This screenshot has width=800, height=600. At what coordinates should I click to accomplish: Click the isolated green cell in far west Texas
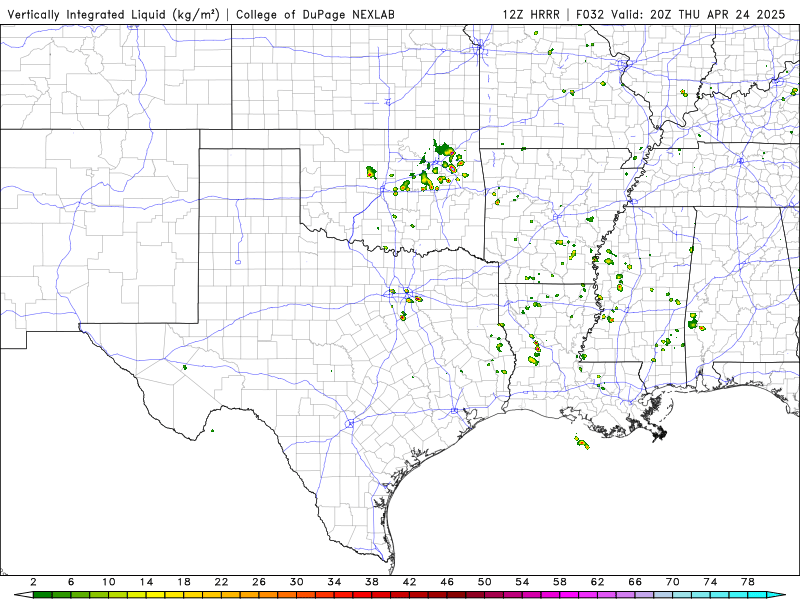coord(185,367)
